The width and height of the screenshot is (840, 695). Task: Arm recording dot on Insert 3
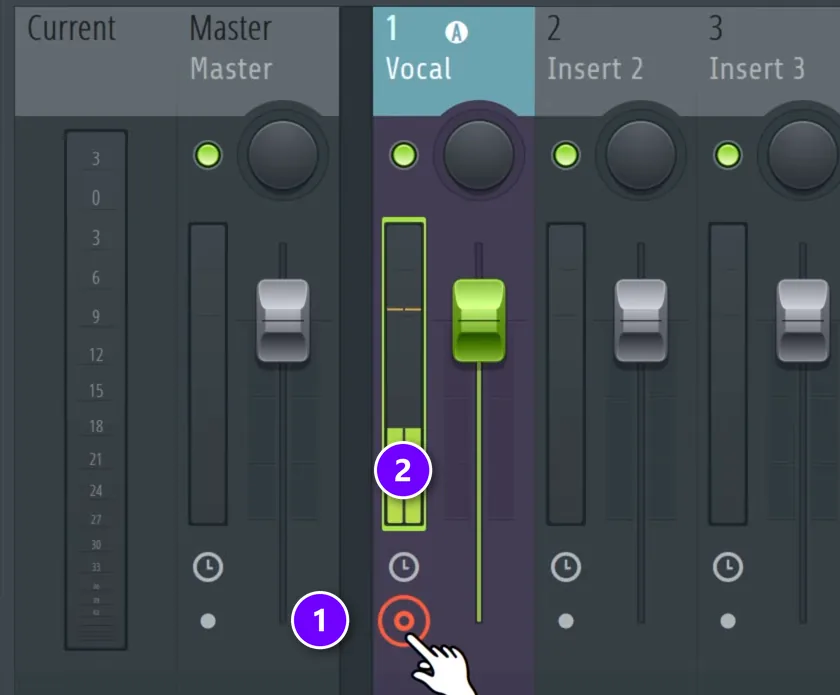click(x=728, y=621)
